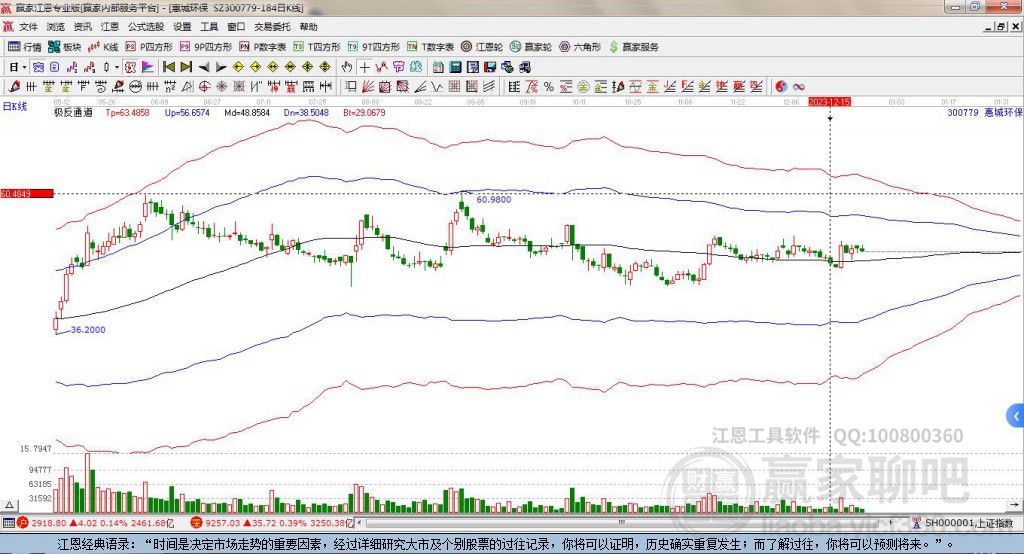
Task: Open the 浏览 menu
Action: [56, 27]
